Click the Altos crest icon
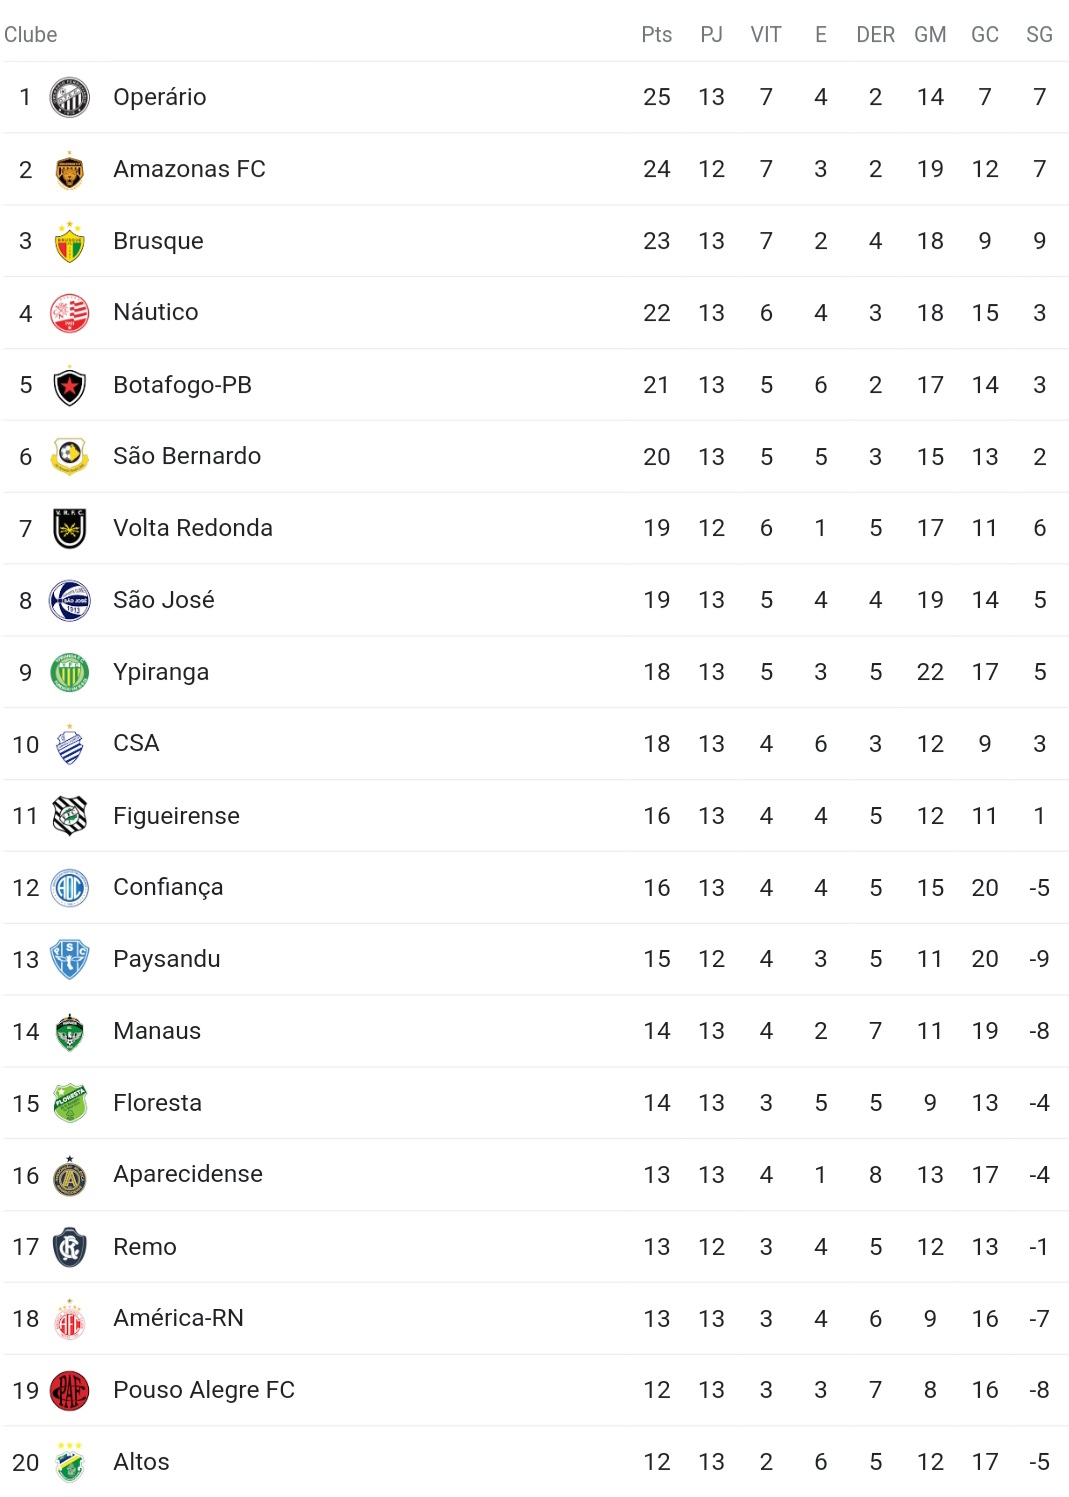 (x=70, y=1462)
